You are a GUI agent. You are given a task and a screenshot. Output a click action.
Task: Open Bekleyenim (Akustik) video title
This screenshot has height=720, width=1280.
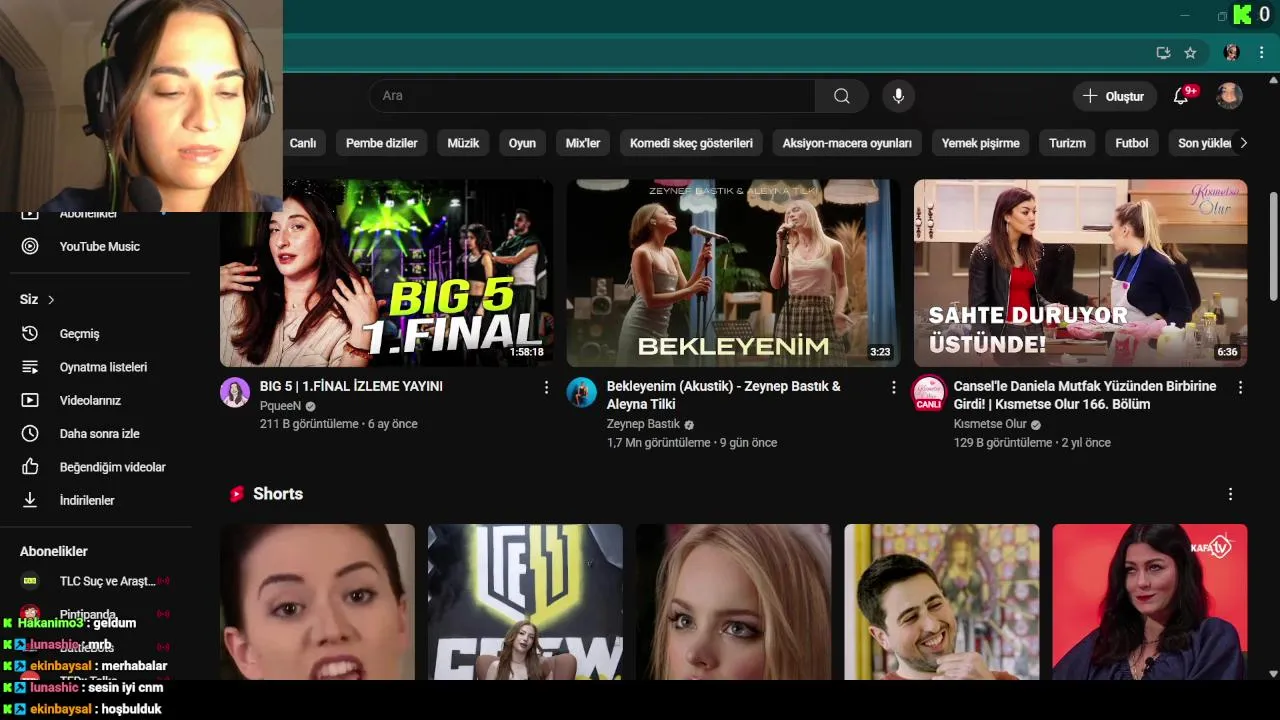tap(724, 395)
